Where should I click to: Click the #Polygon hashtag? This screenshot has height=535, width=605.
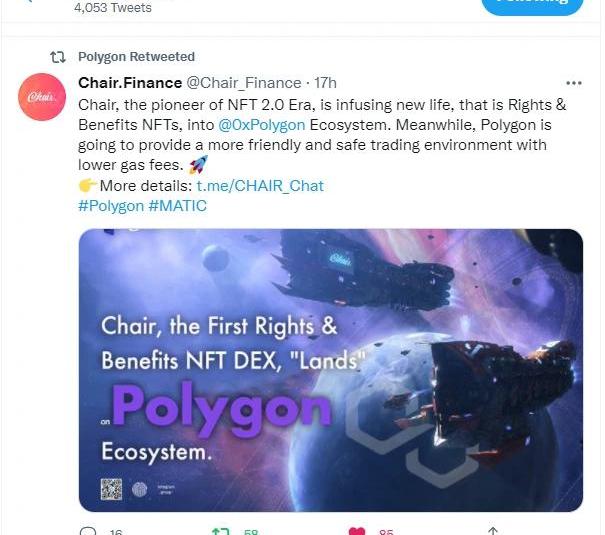tap(110, 206)
